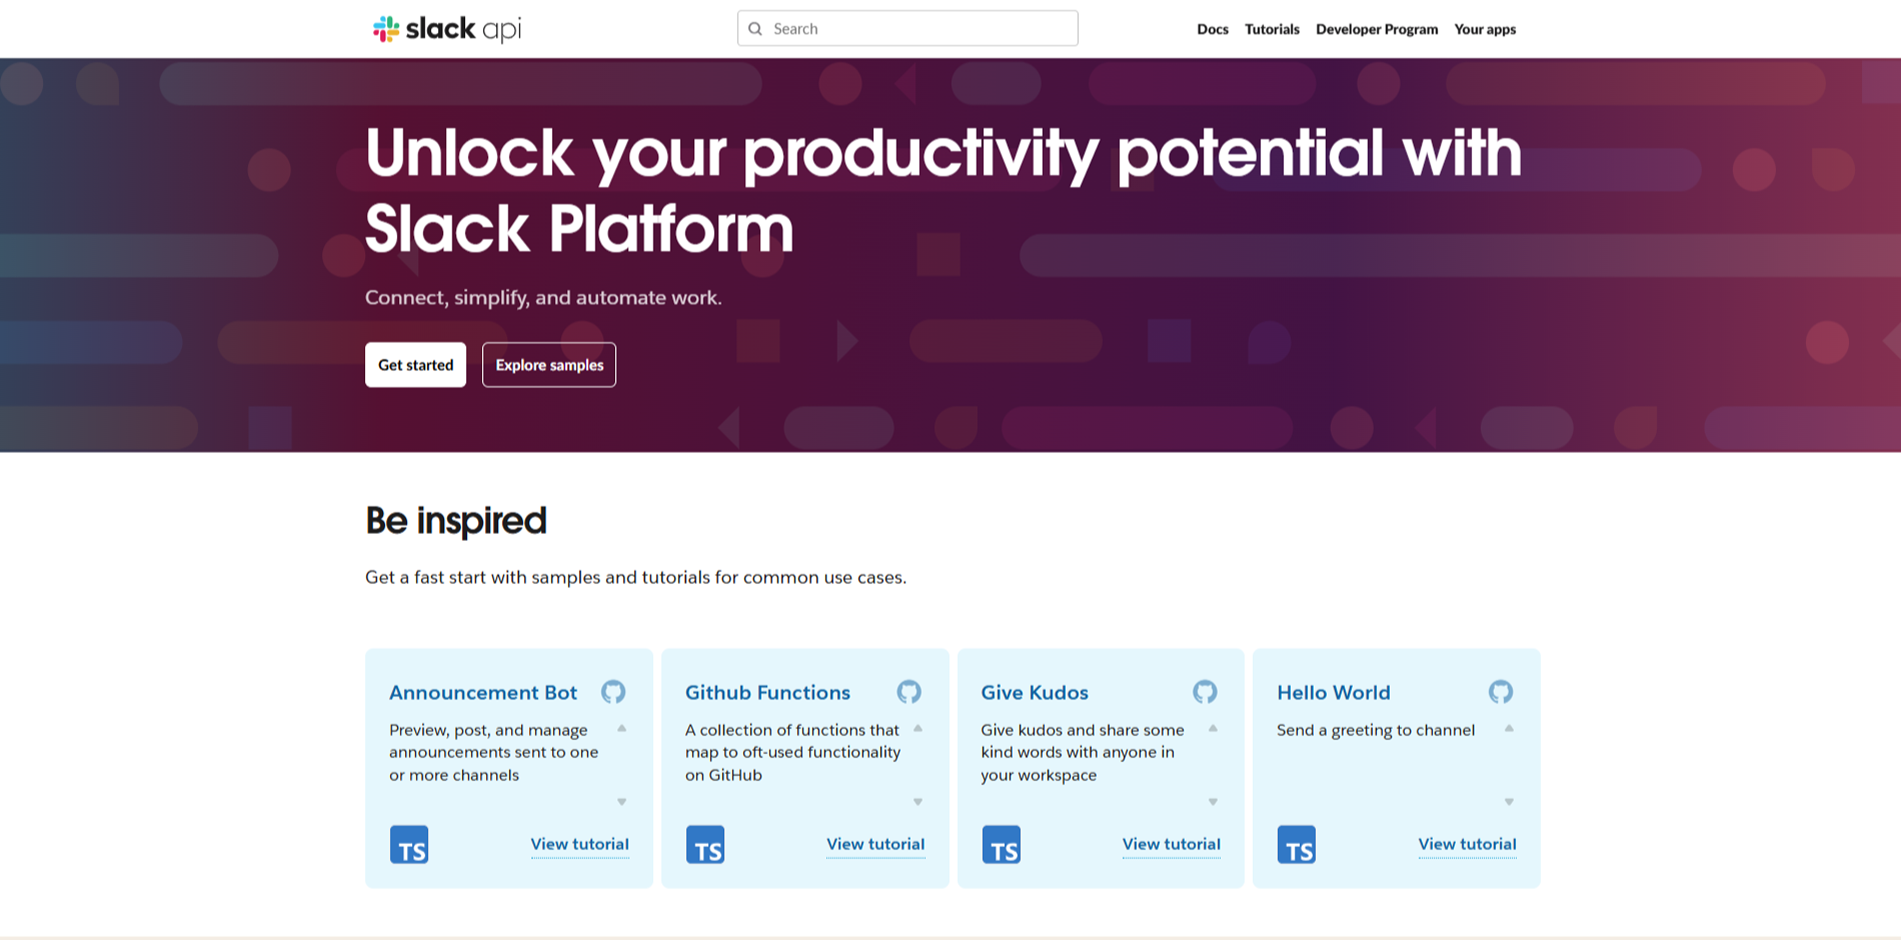
Task: Open Give Kudos GitHub icon
Action: click(x=1205, y=692)
